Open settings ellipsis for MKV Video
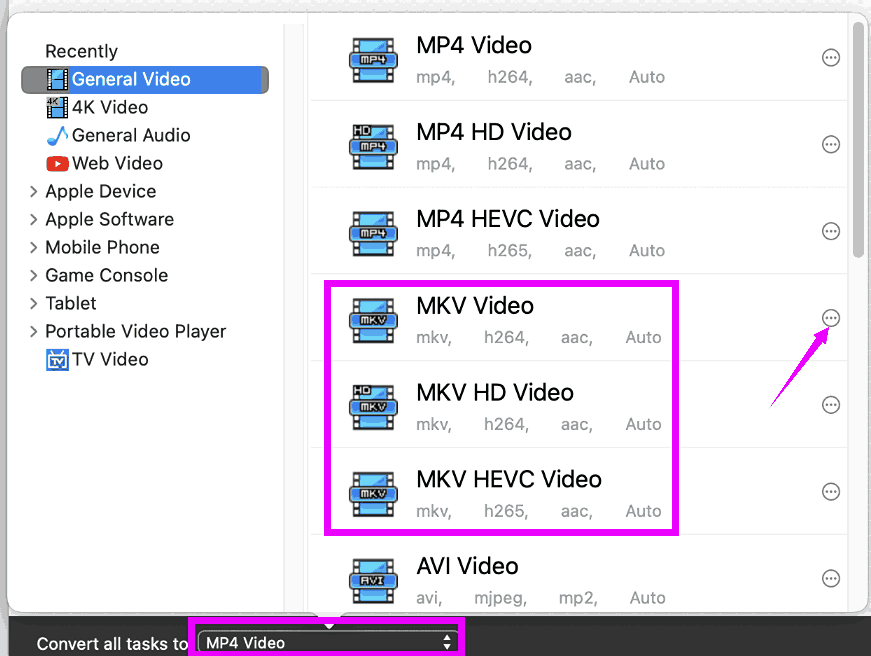Screen dimensions: 871x656 (830, 318)
